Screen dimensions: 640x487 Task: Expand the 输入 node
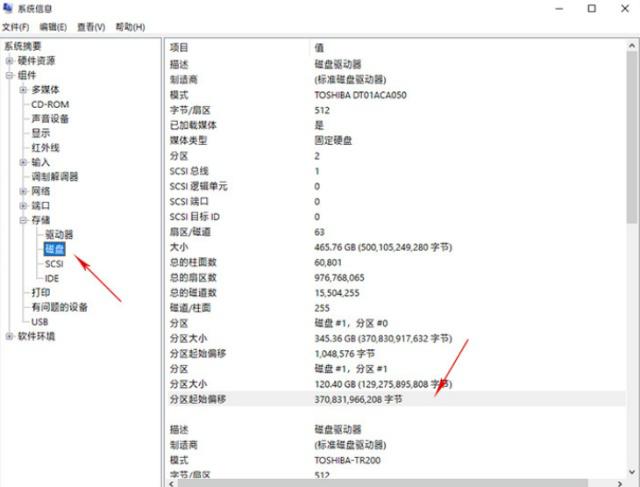[x=23, y=162]
